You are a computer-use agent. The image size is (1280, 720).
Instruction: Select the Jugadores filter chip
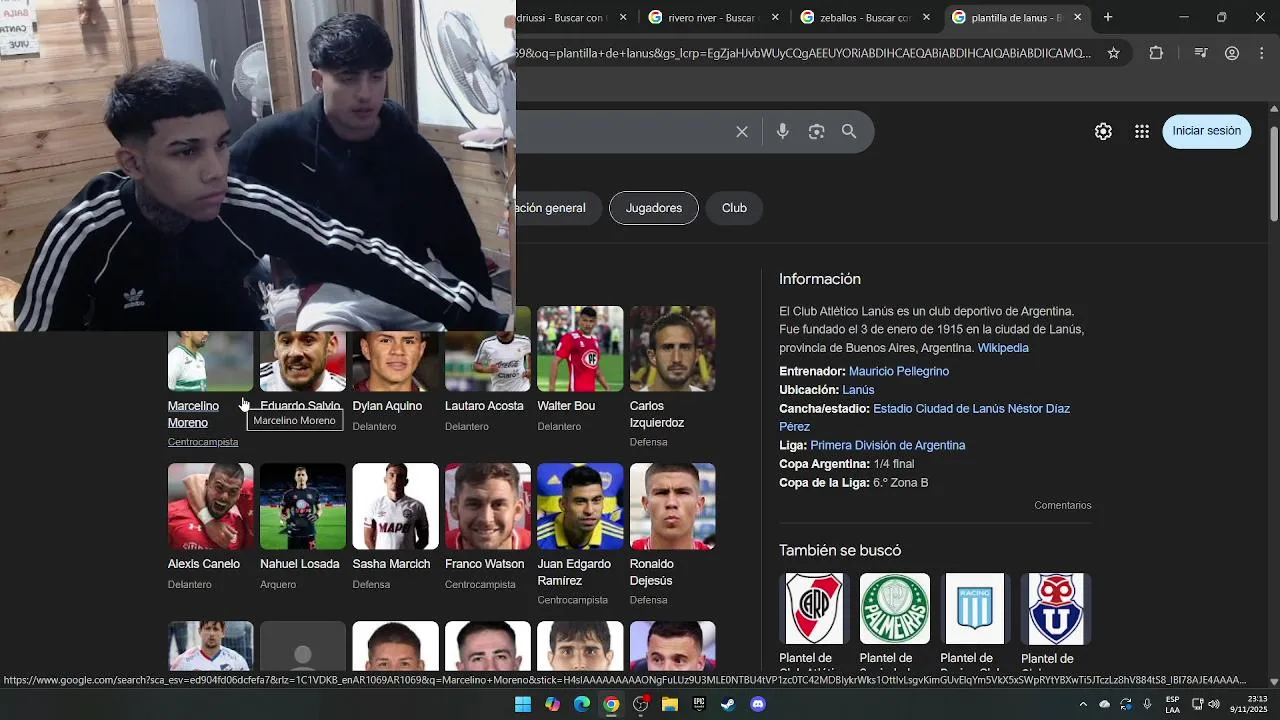tap(654, 208)
